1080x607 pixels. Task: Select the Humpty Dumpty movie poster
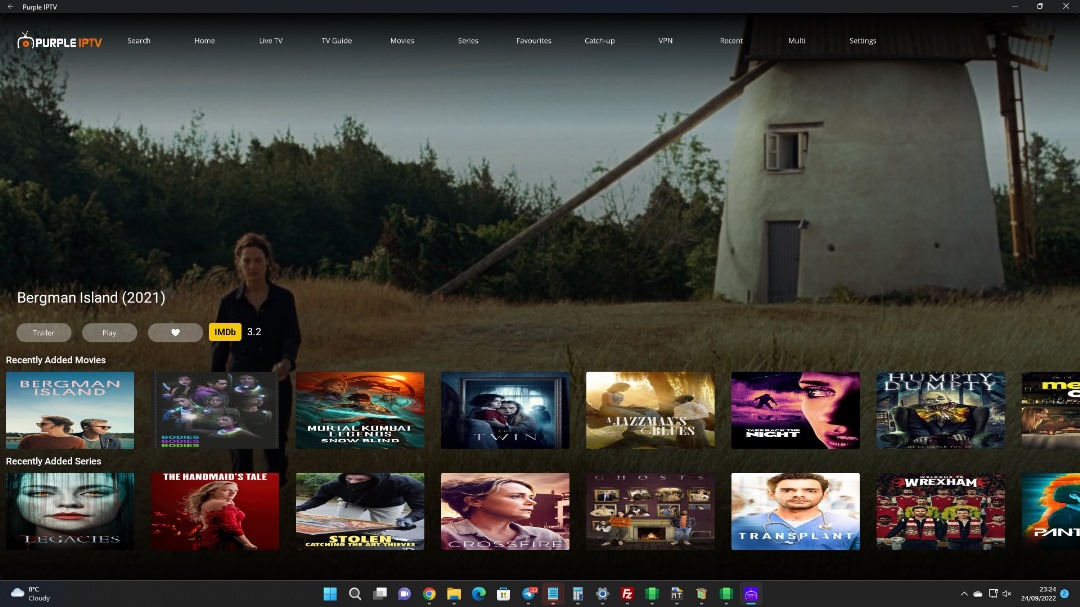pos(940,410)
